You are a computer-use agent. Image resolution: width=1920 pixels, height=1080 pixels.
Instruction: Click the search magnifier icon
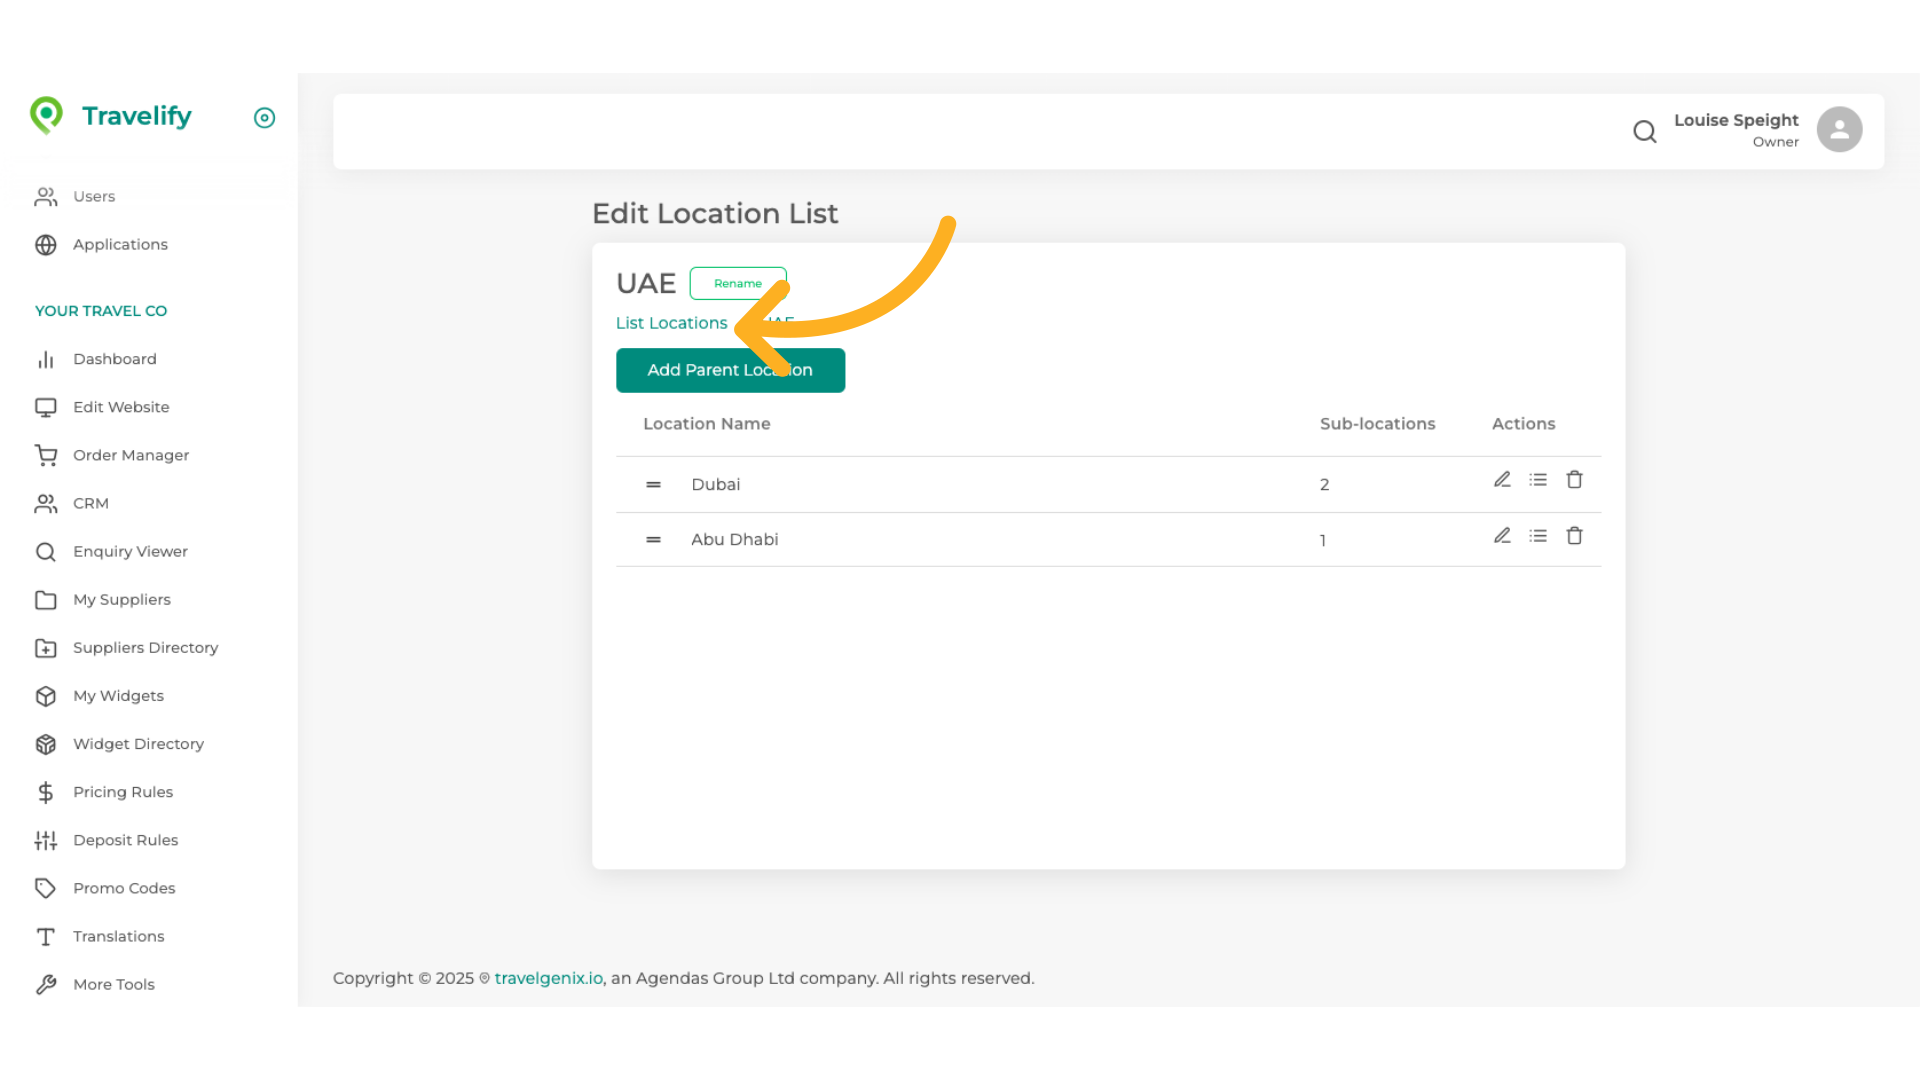(1645, 131)
